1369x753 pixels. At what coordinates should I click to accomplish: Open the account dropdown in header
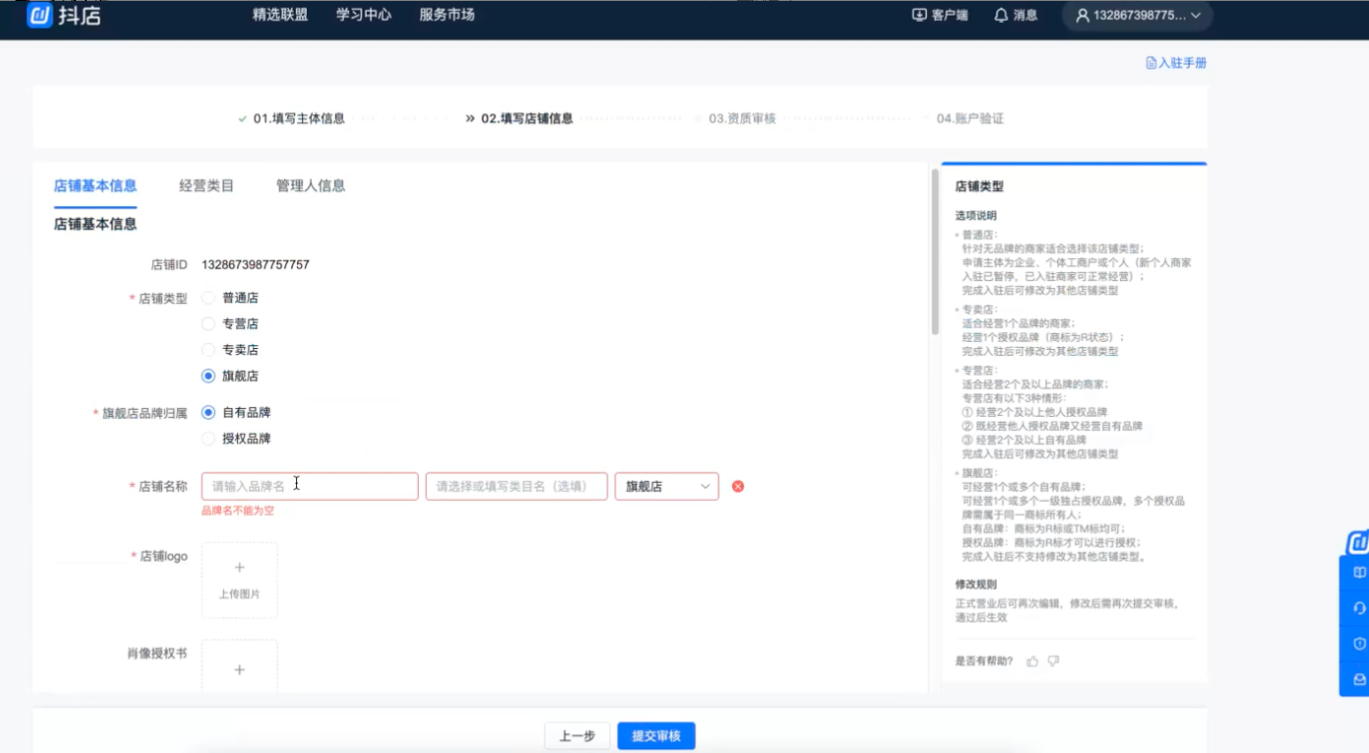1137,15
